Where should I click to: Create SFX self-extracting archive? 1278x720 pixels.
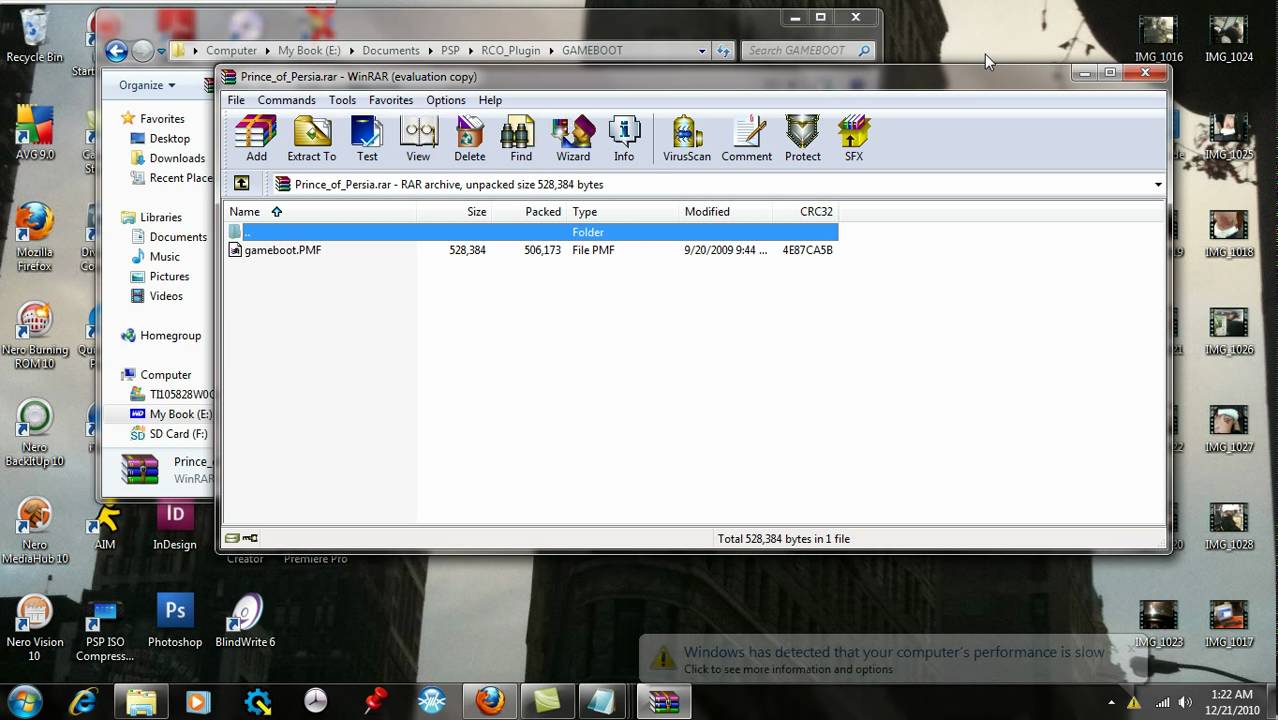(853, 138)
